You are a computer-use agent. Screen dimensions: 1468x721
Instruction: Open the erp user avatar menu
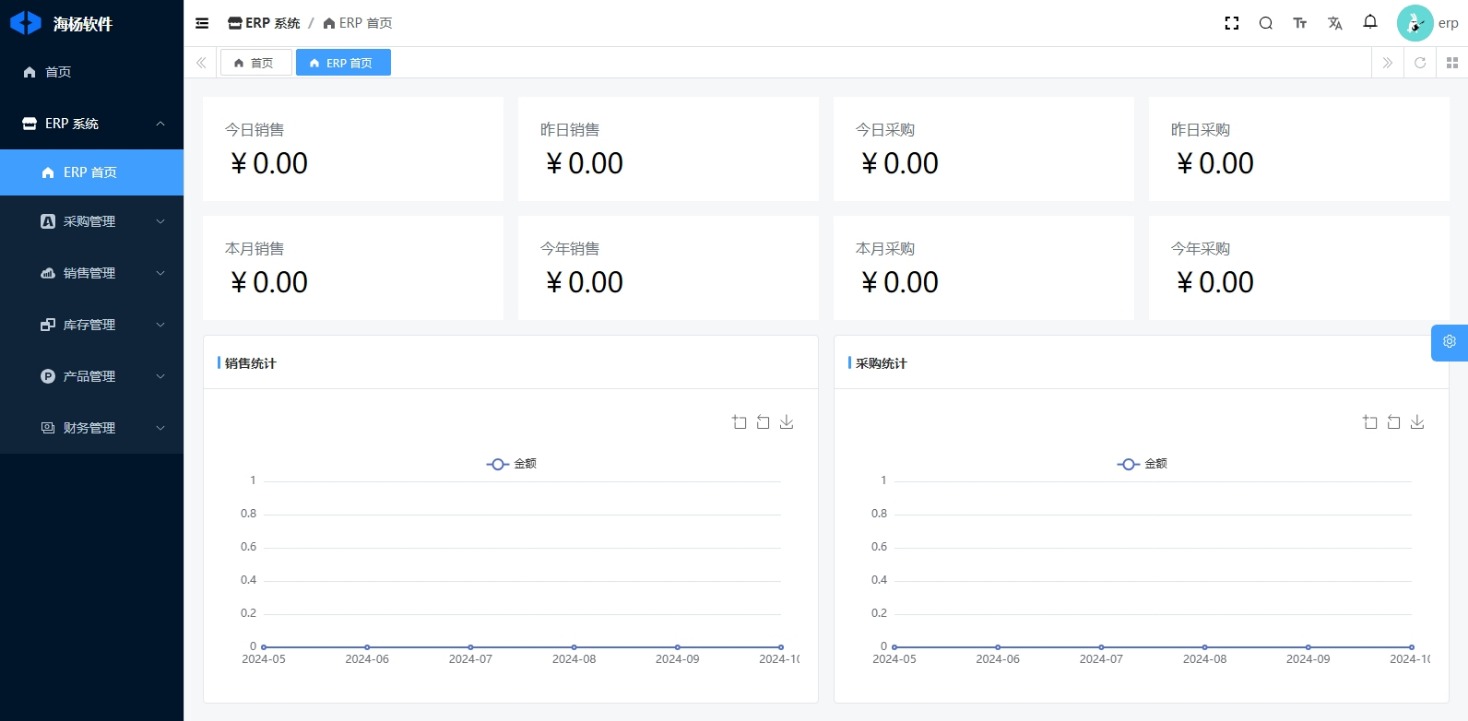click(1415, 23)
